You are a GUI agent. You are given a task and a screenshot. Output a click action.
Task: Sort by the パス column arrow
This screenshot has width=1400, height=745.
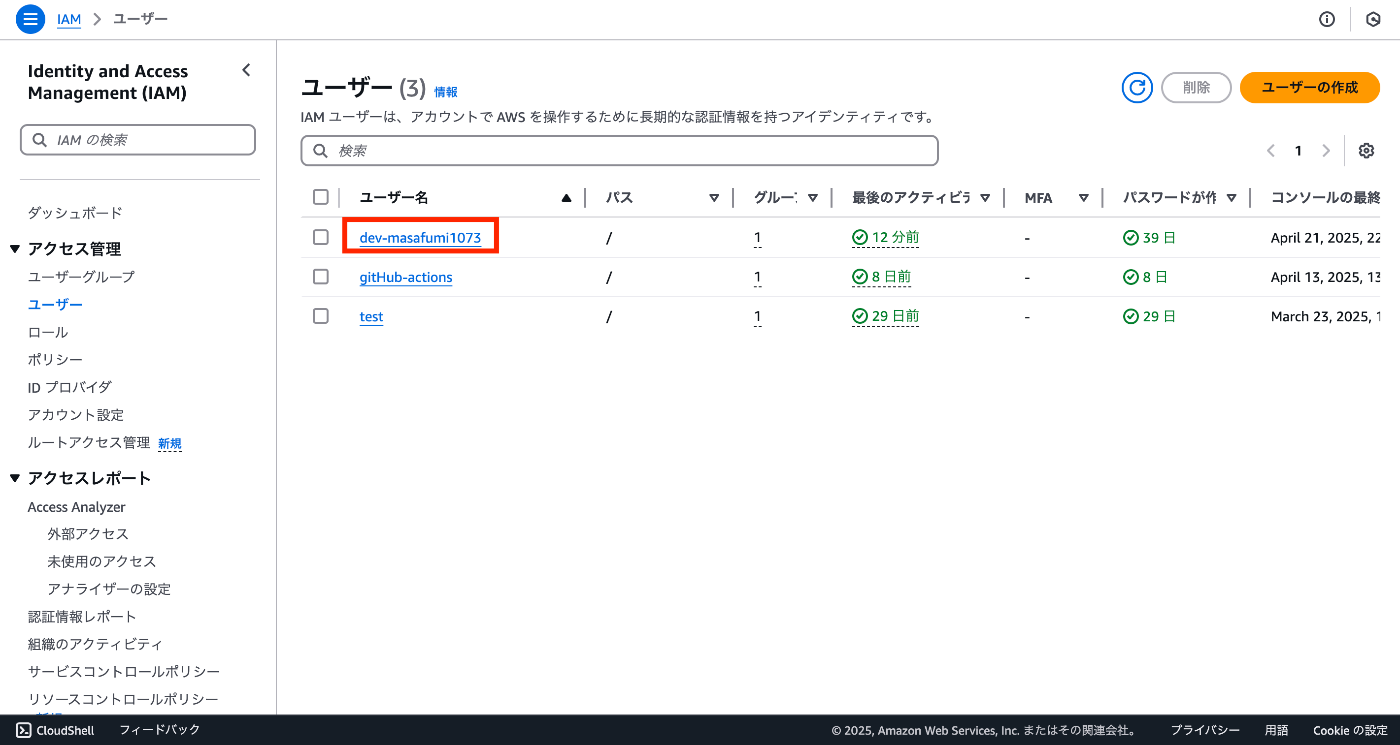coord(714,198)
